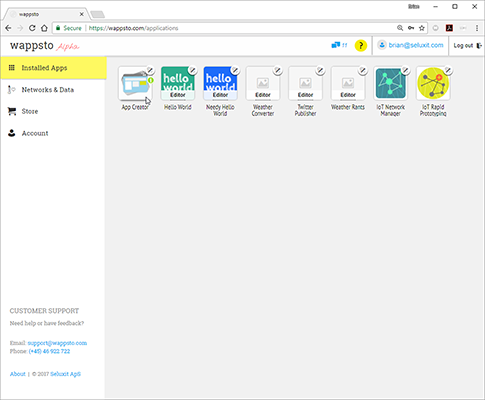Open the Weather Rants app
Image resolution: width=485 pixels, height=400 pixels.
tap(348, 83)
